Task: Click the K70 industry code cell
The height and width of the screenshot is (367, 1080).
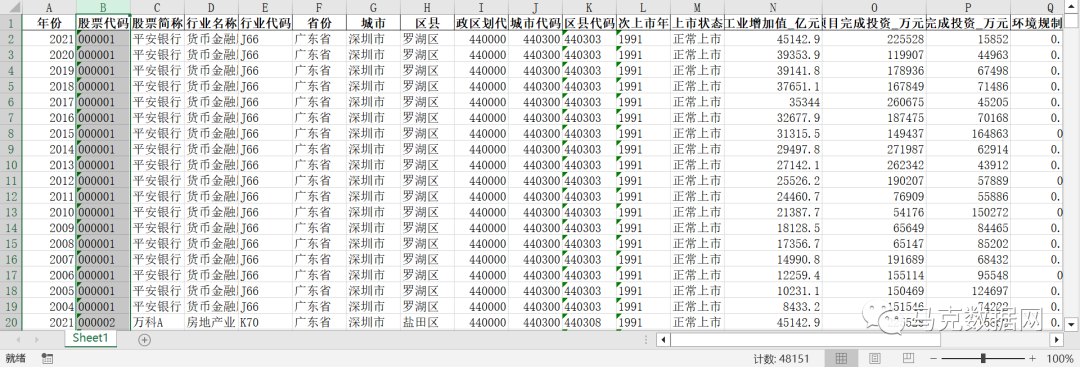Action: 265,322
